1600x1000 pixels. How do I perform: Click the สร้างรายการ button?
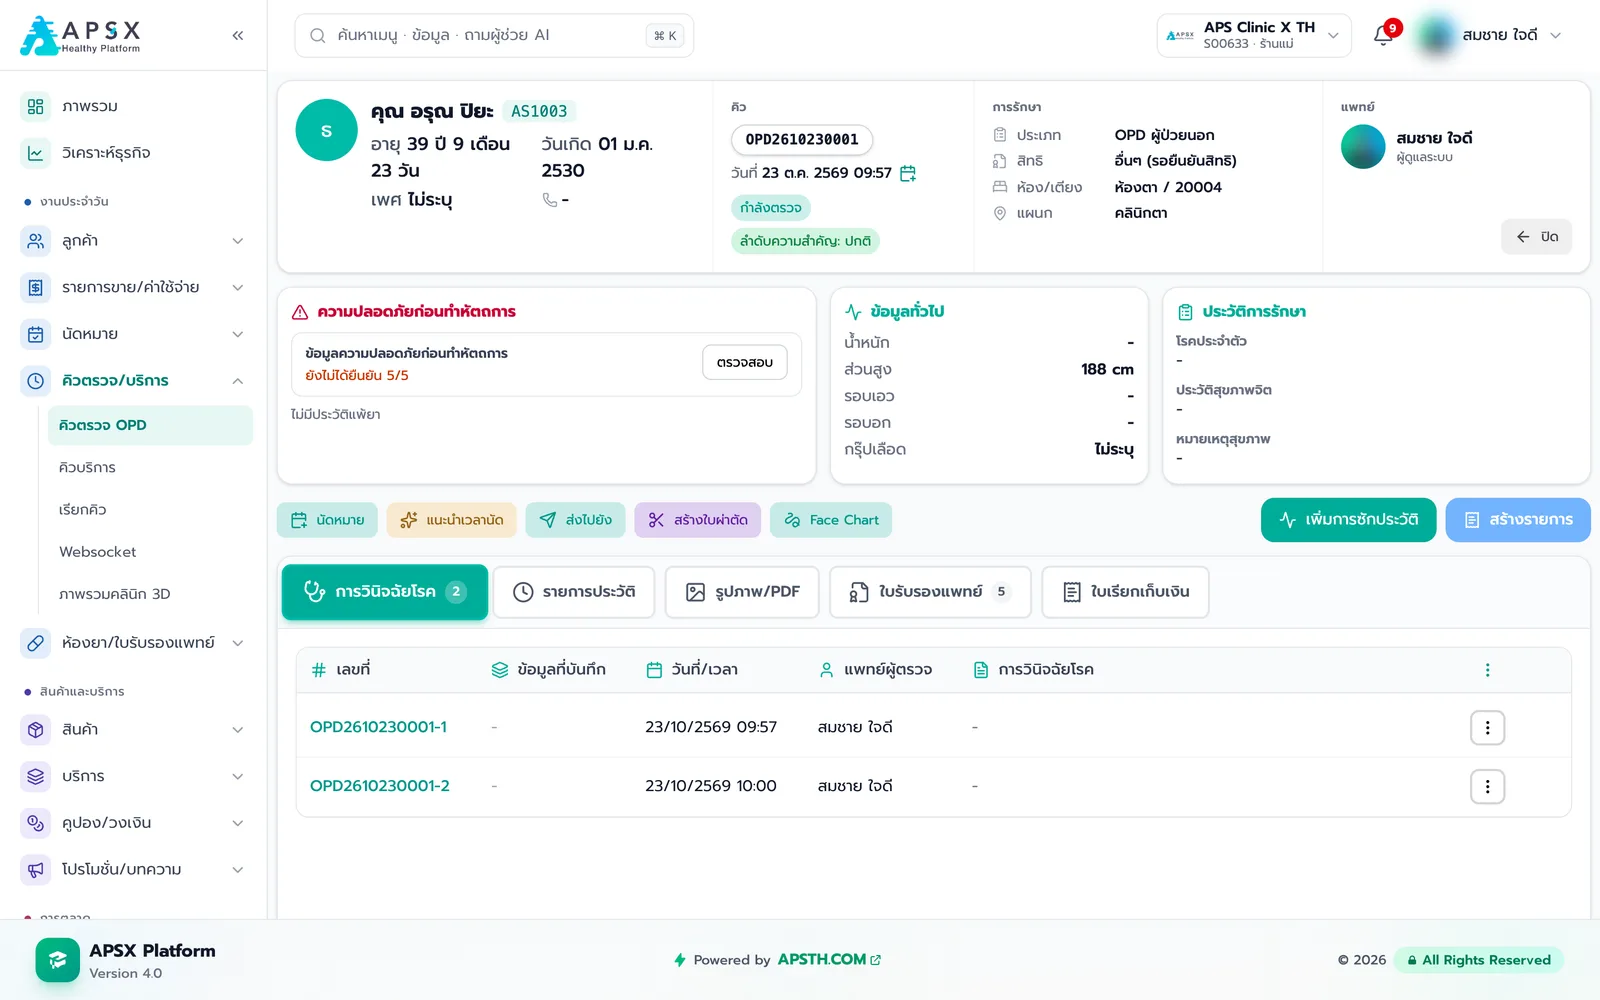tap(1518, 520)
